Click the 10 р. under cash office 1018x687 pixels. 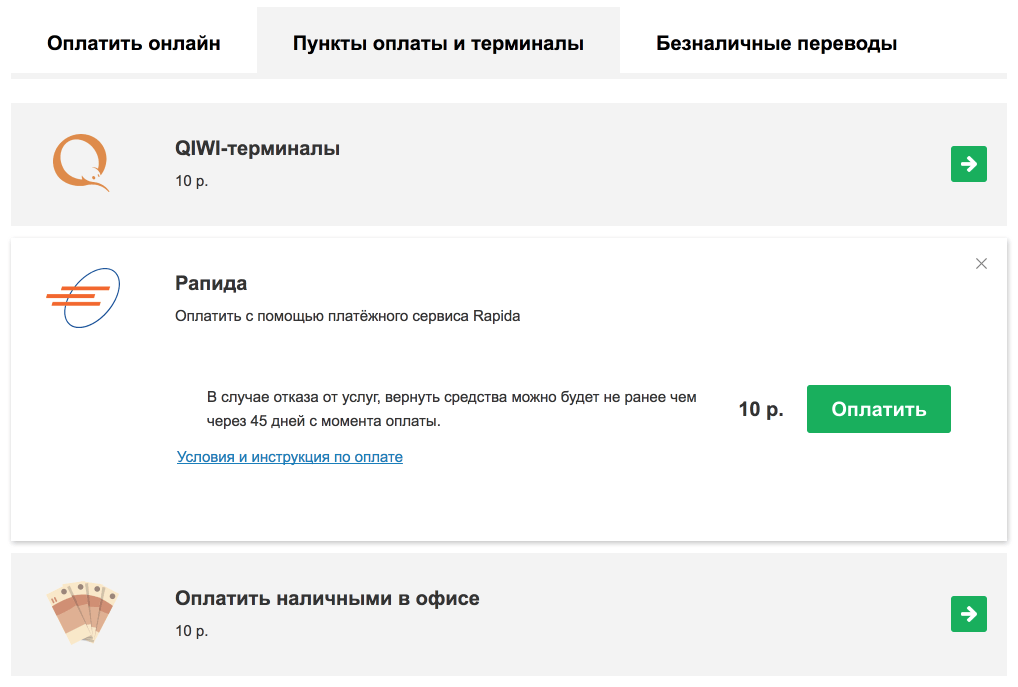coord(192,631)
